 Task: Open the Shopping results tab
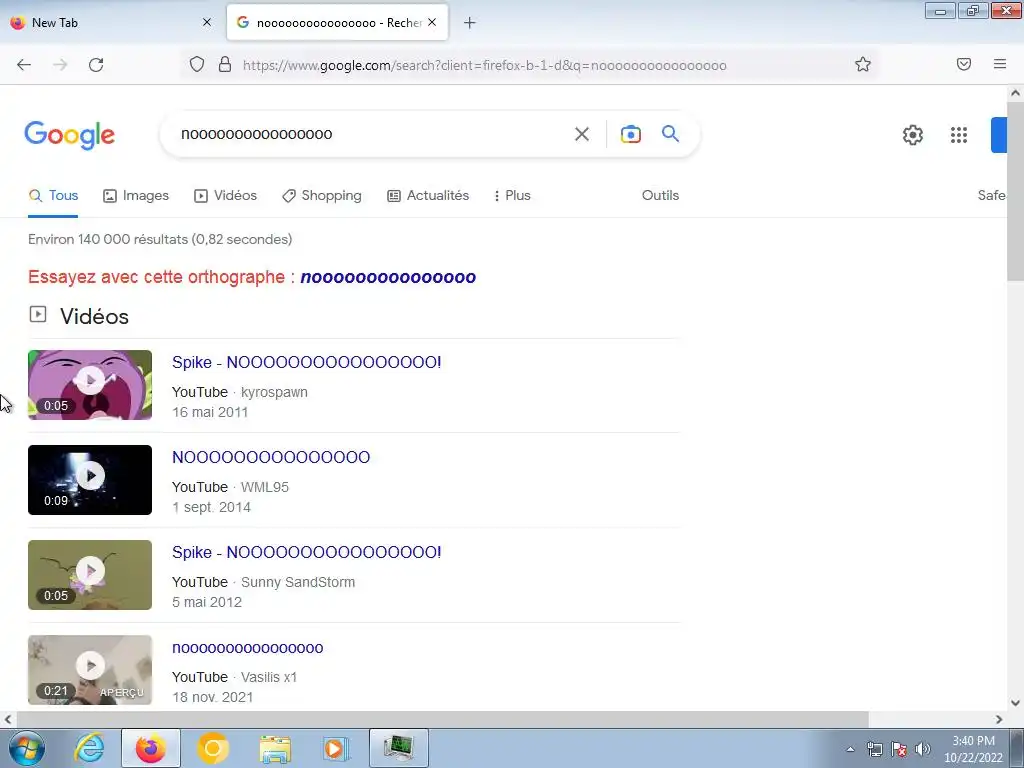[321, 195]
